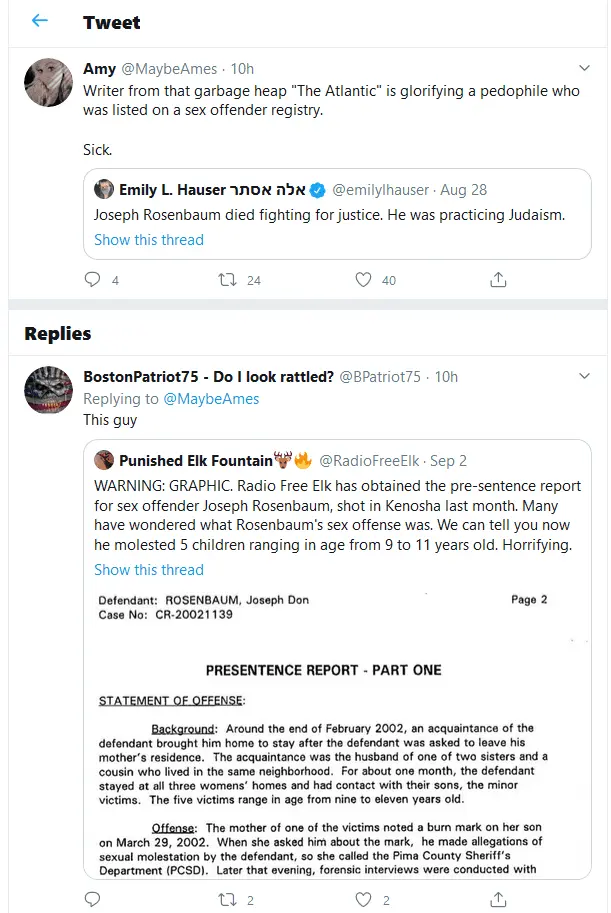This screenshot has height=913, width=611.
Task: Retweet BostonPatriot75's reply
Action: click(227, 899)
